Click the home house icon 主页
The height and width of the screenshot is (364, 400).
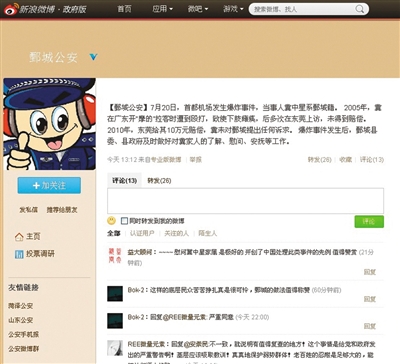coord(19,237)
